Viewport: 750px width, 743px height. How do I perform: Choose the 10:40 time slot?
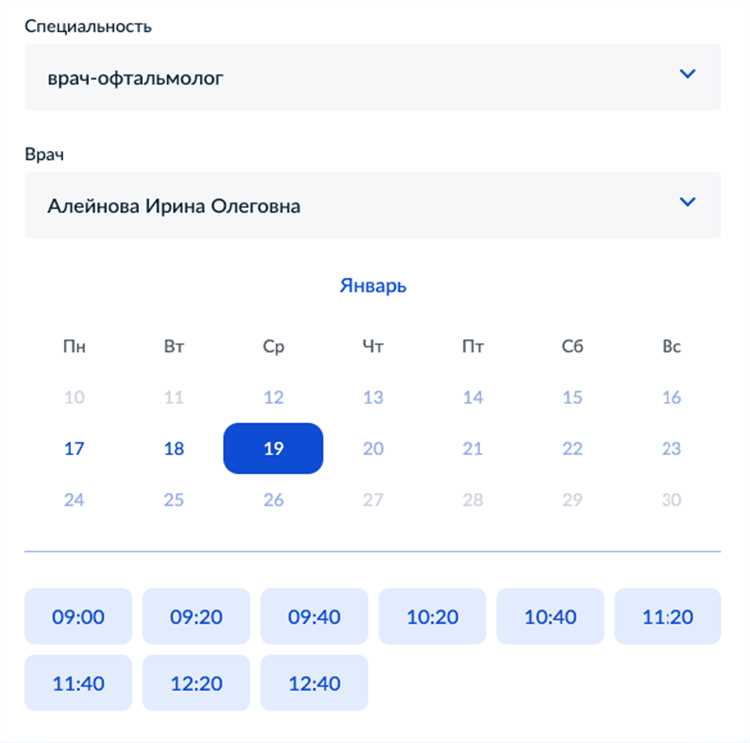[550, 617]
